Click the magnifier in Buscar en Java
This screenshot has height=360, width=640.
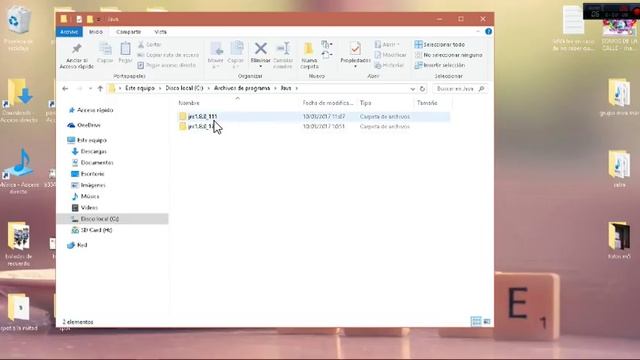tap(482, 89)
